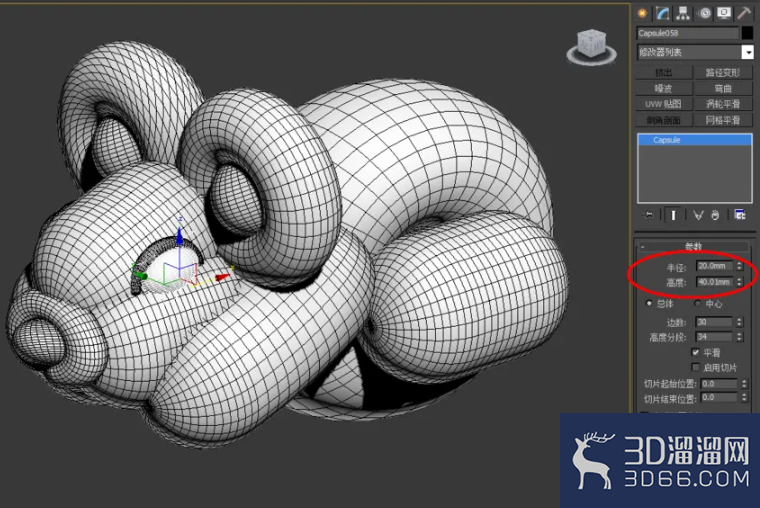Click the 切片结束位置 spinner arrows
Image resolution: width=760 pixels, height=508 pixels.
tap(744, 398)
